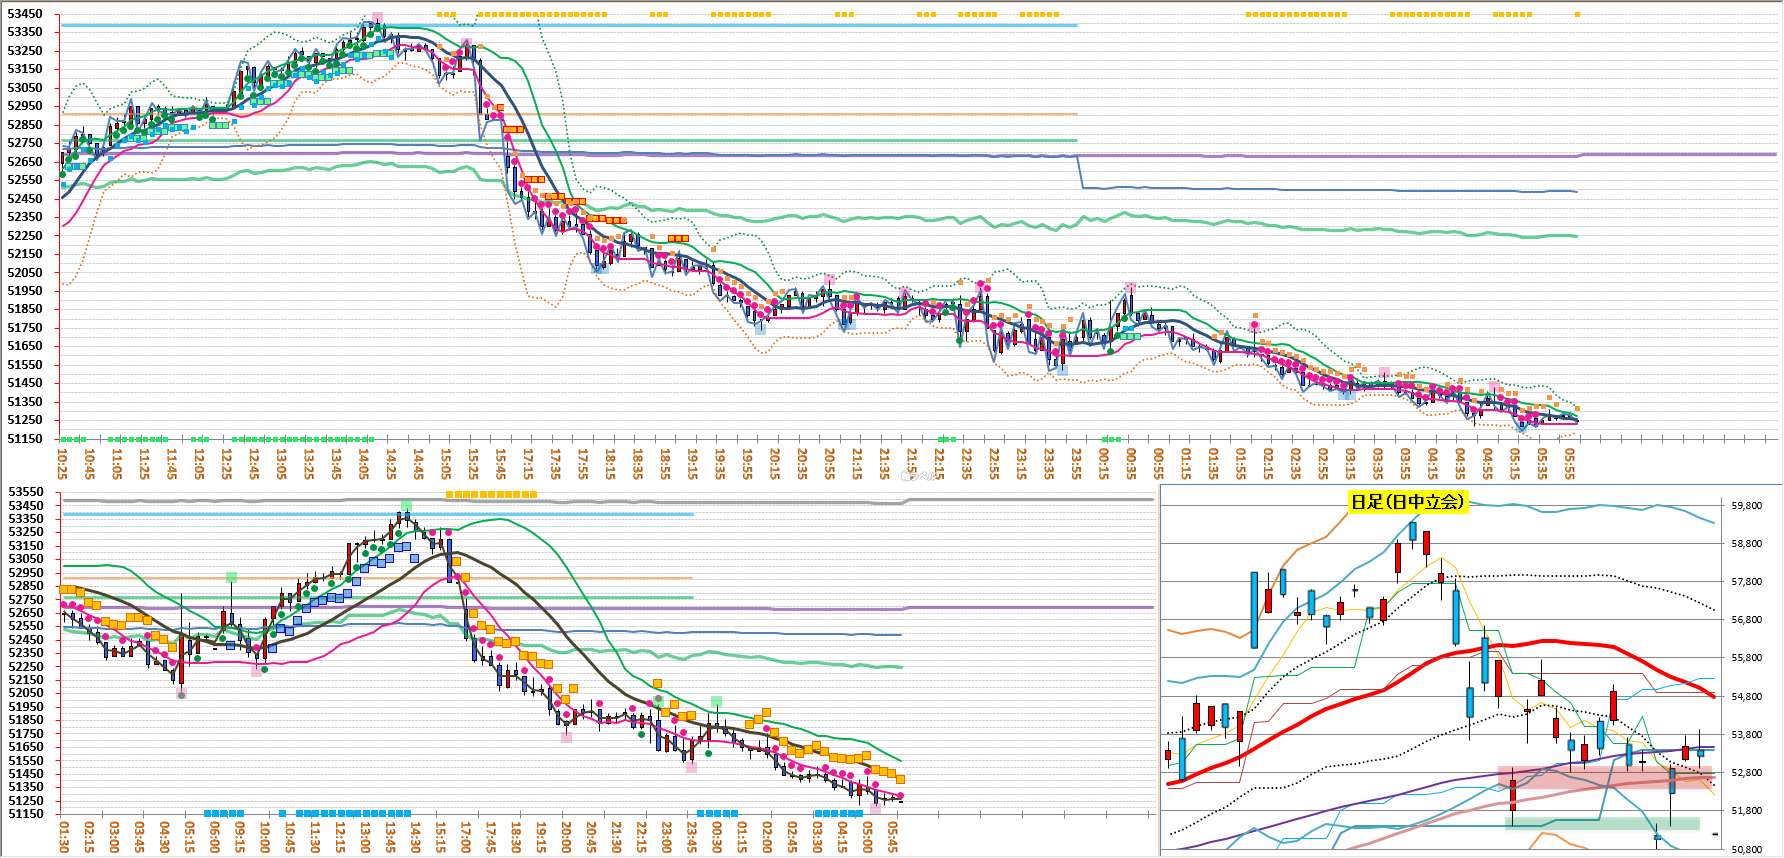The width and height of the screenshot is (1784, 858).
Task: Click the green square marker at lower-left chart peak
Action: tap(406, 505)
